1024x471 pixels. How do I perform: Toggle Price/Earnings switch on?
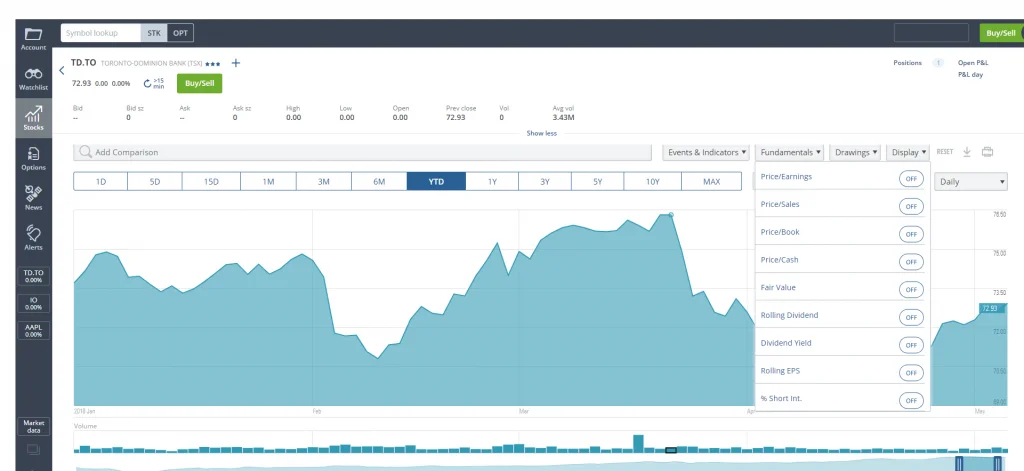[910, 178]
